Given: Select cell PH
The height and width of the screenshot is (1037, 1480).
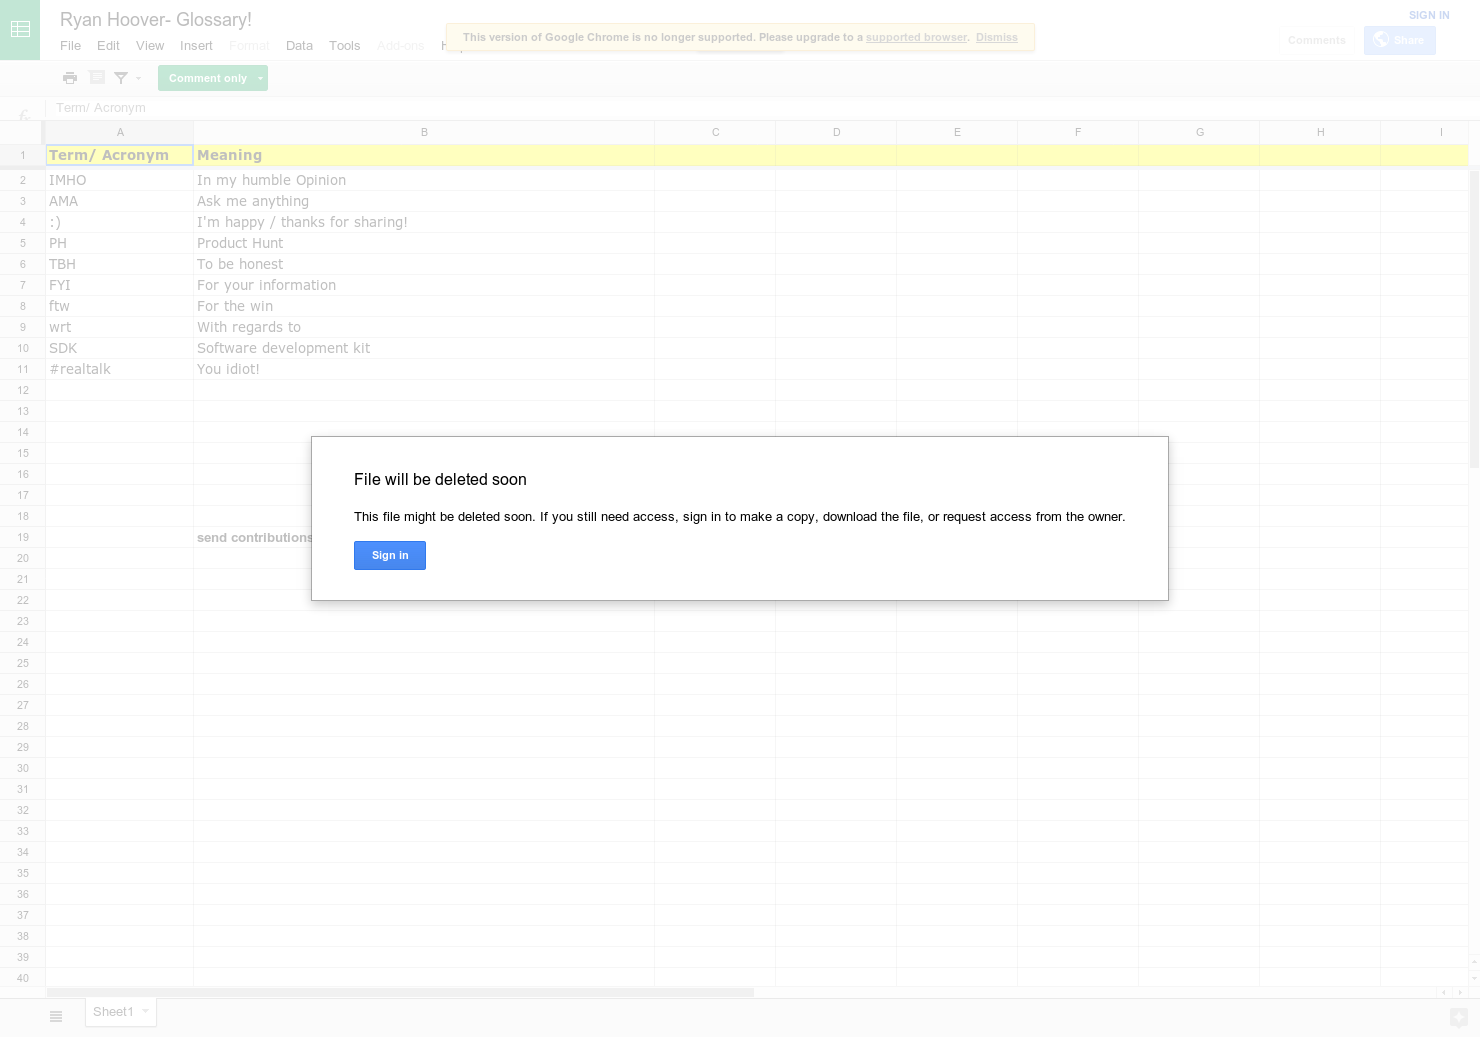Looking at the screenshot, I should coord(120,243).
